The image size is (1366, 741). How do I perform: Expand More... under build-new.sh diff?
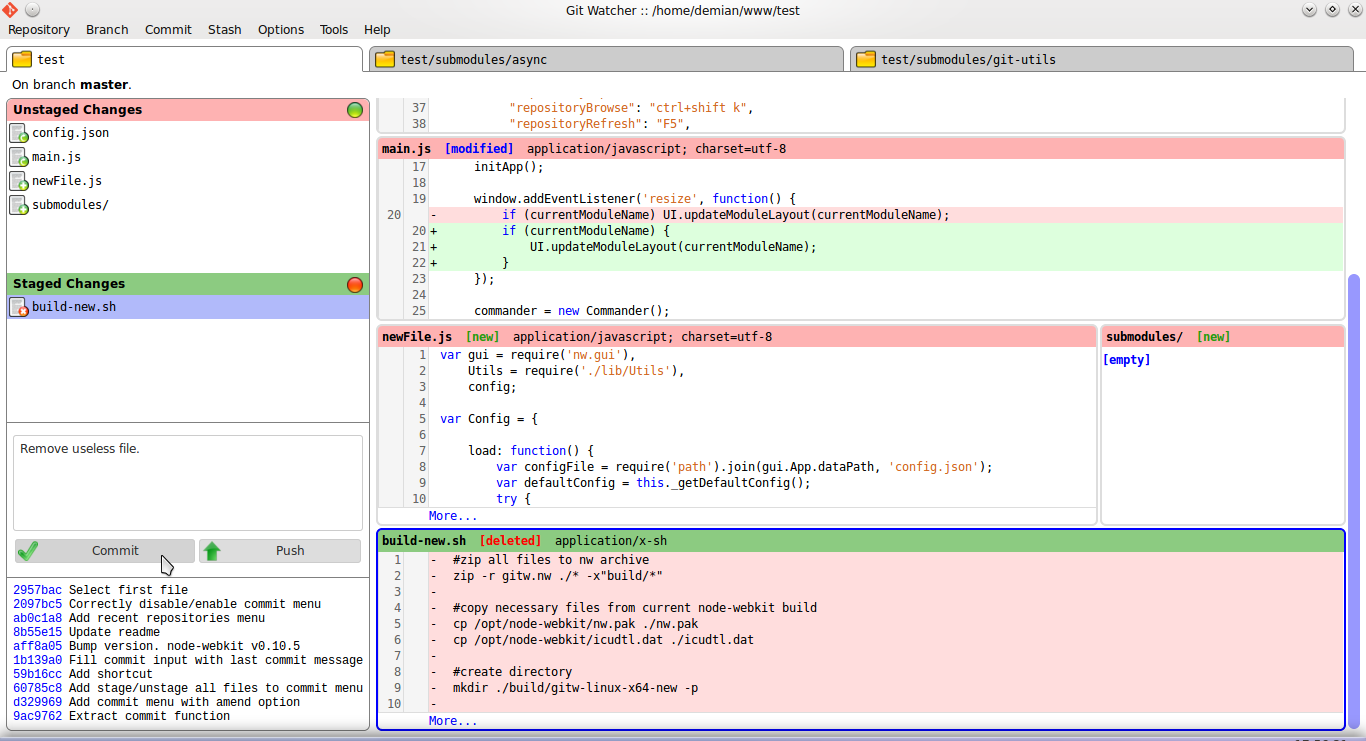tap(453, 721)
